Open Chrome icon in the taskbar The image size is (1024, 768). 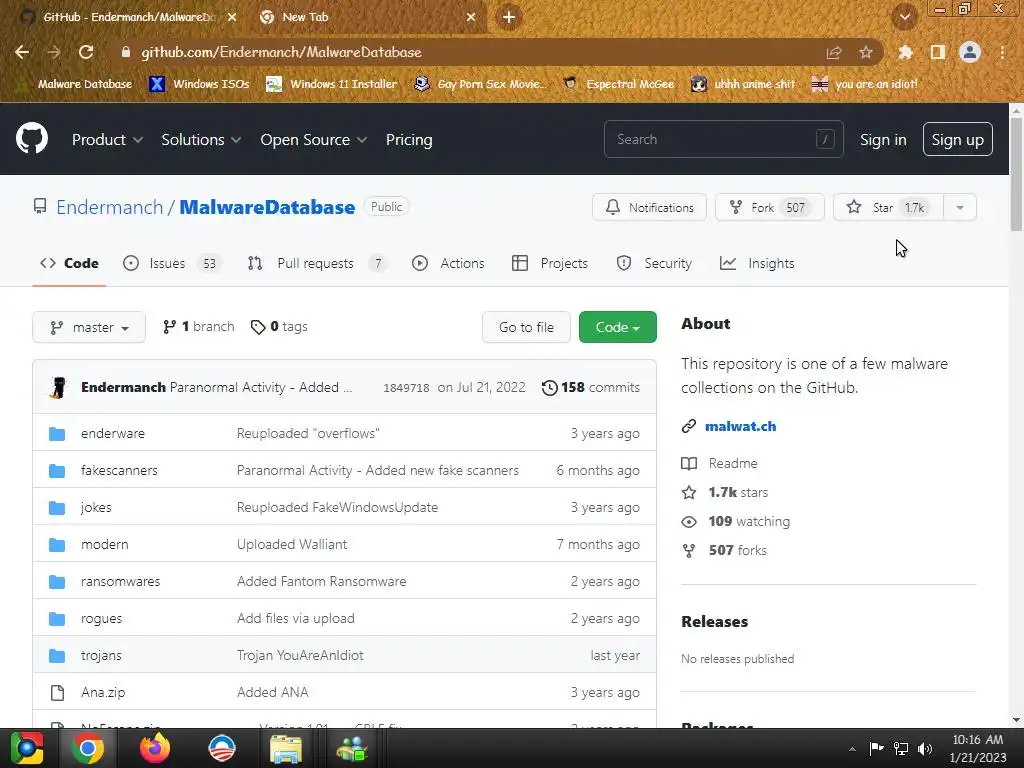[x=88, y=748]
